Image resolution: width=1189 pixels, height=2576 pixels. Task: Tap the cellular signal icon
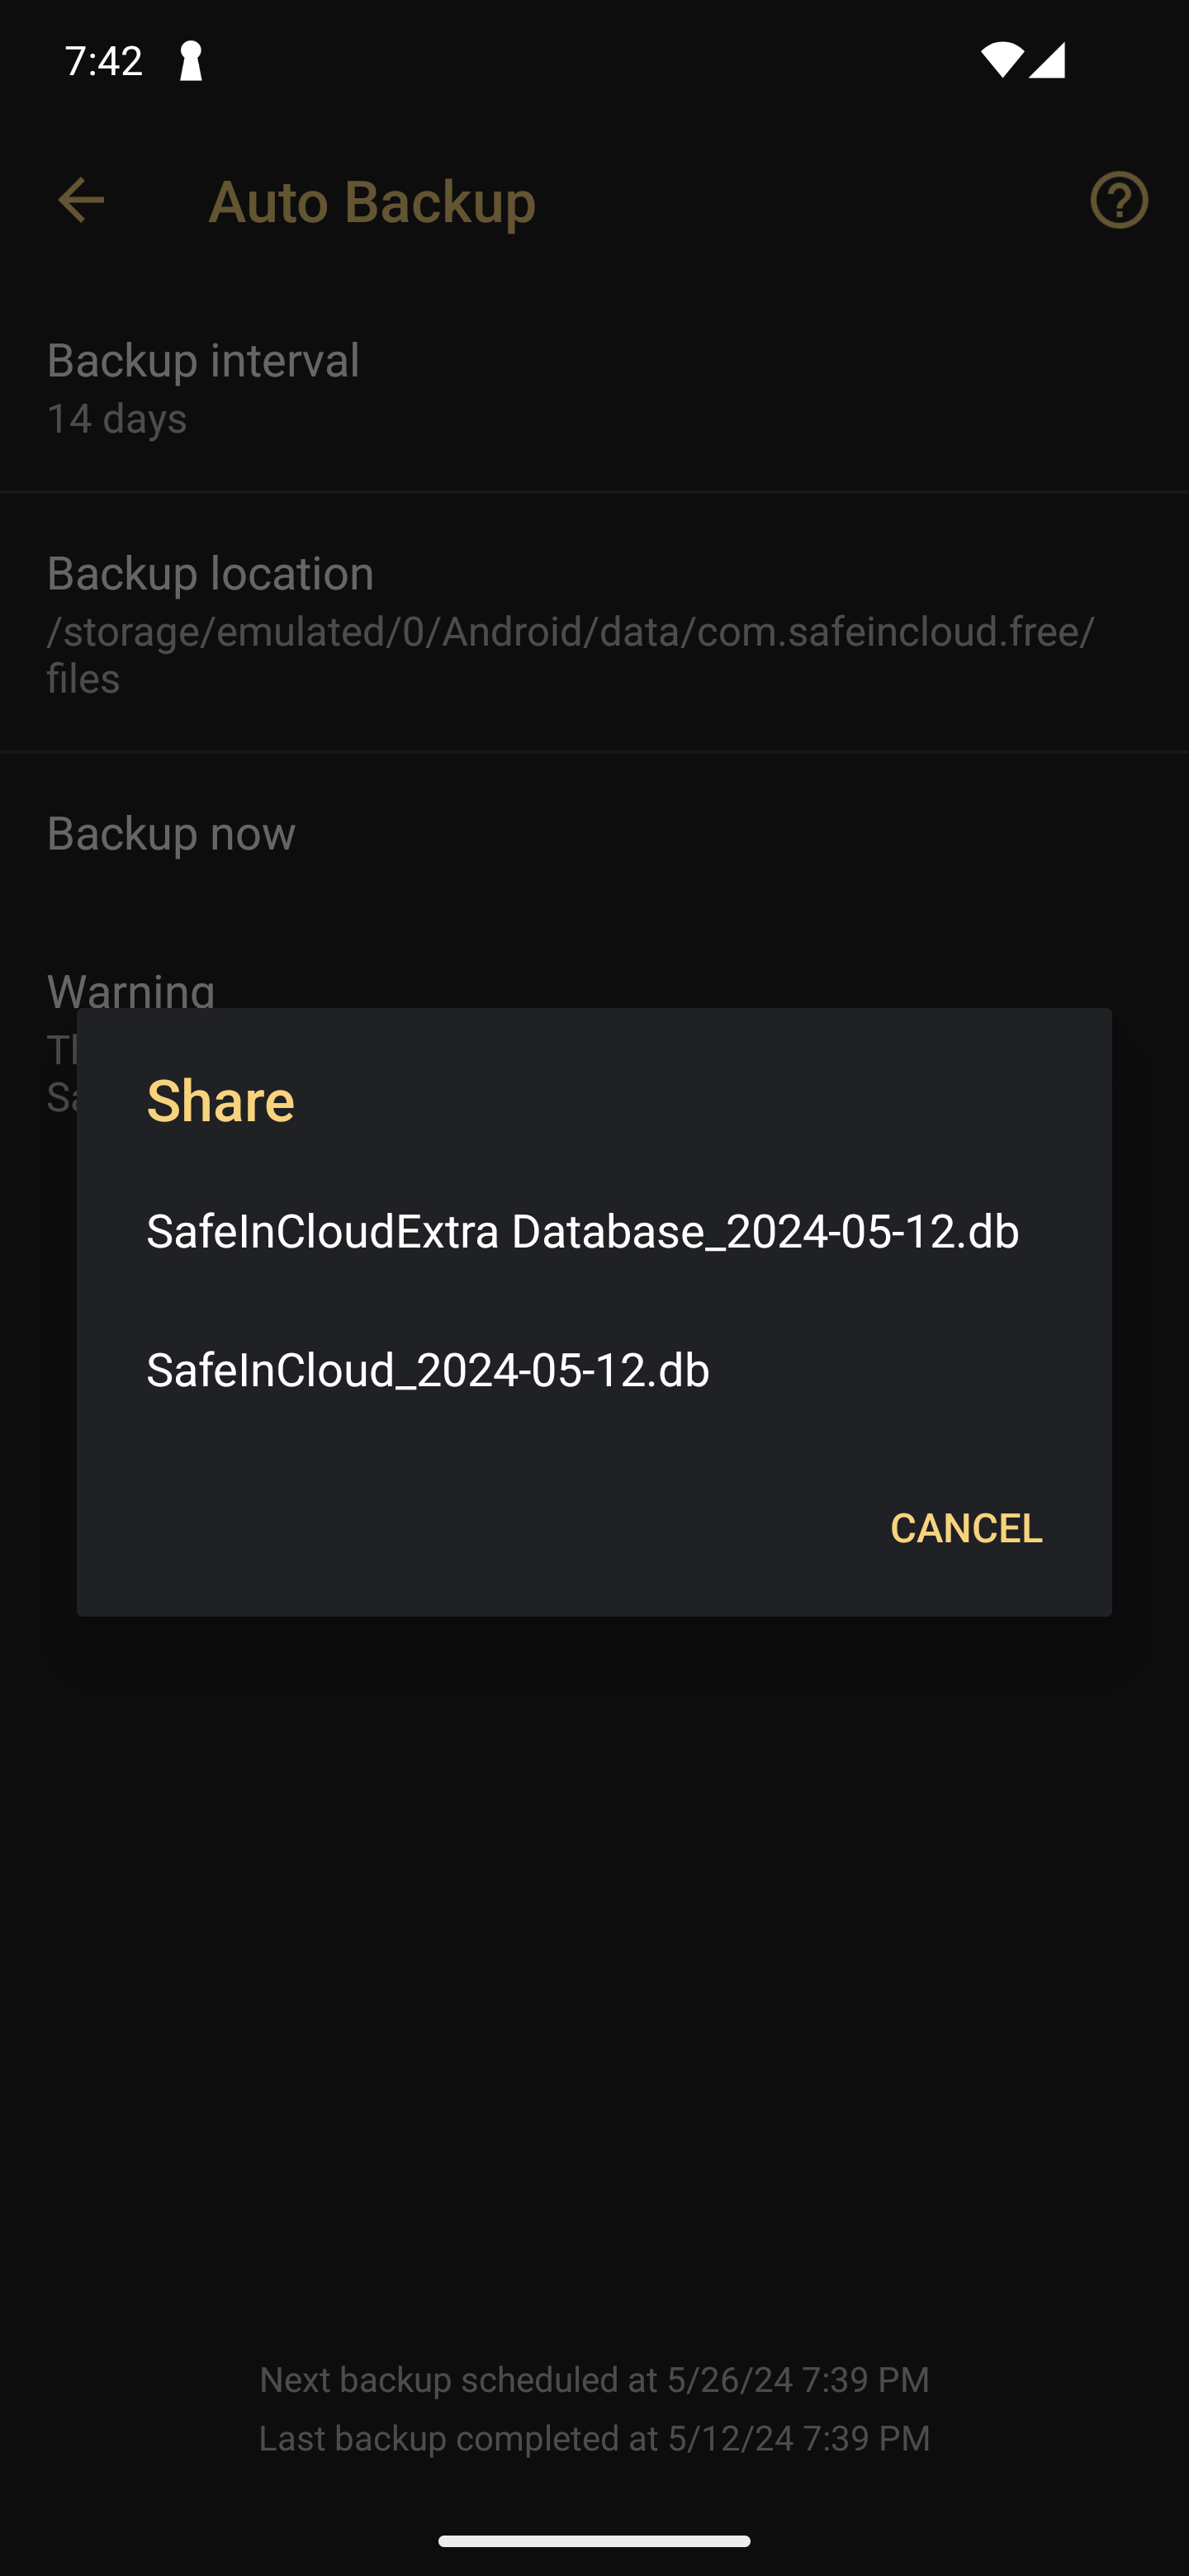[1047, 60]
